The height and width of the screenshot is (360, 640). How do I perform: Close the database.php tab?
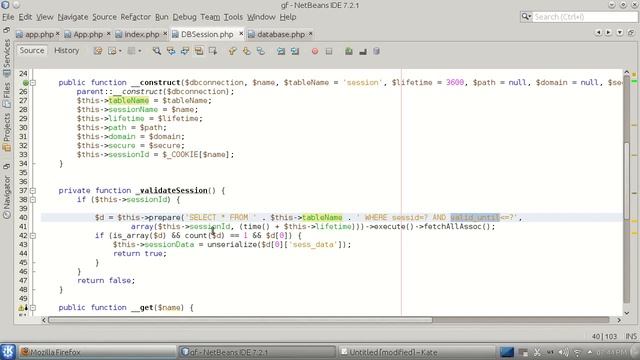(x=310, y=33)
